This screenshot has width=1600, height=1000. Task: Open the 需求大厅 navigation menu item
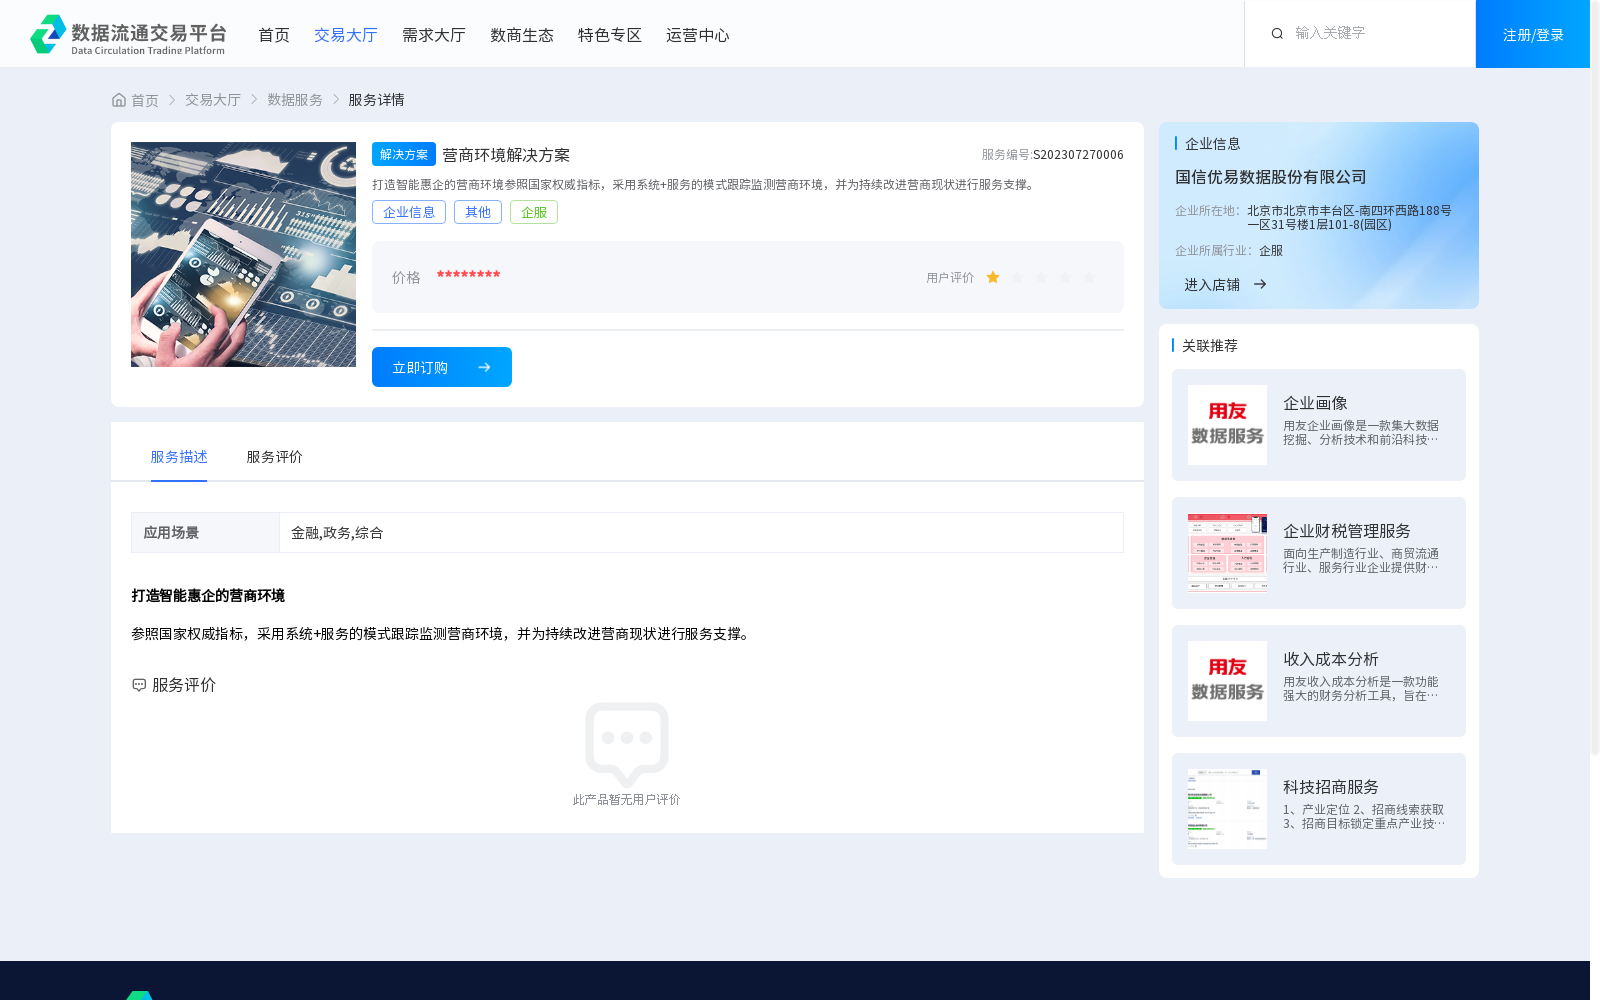(434, 35)
